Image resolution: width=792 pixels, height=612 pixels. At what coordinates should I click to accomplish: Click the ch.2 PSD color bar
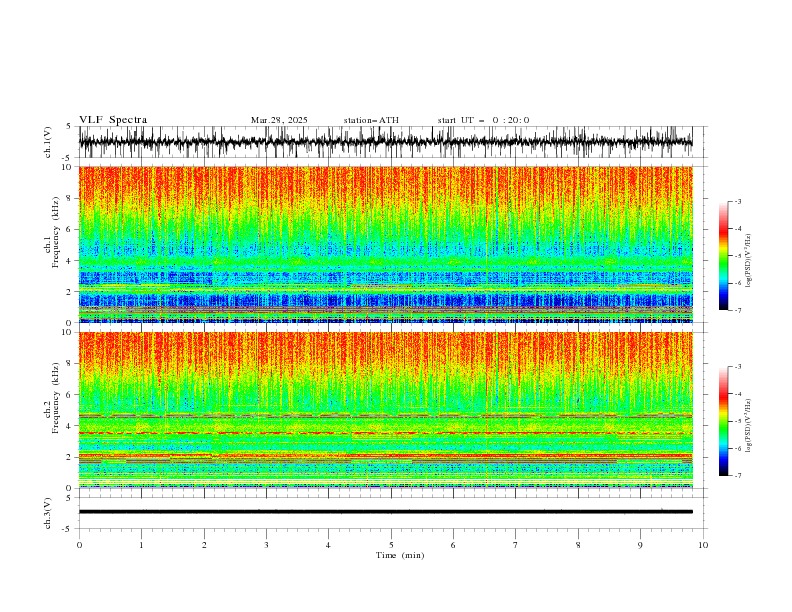(x=723, y=421)
